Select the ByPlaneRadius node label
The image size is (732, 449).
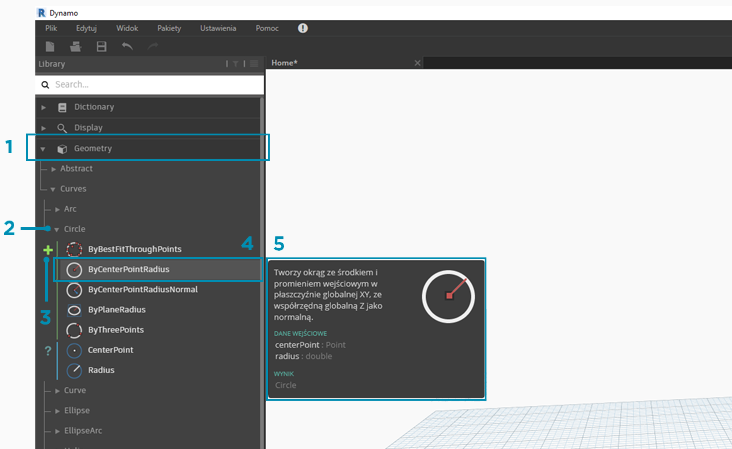(x=117, y=309)
